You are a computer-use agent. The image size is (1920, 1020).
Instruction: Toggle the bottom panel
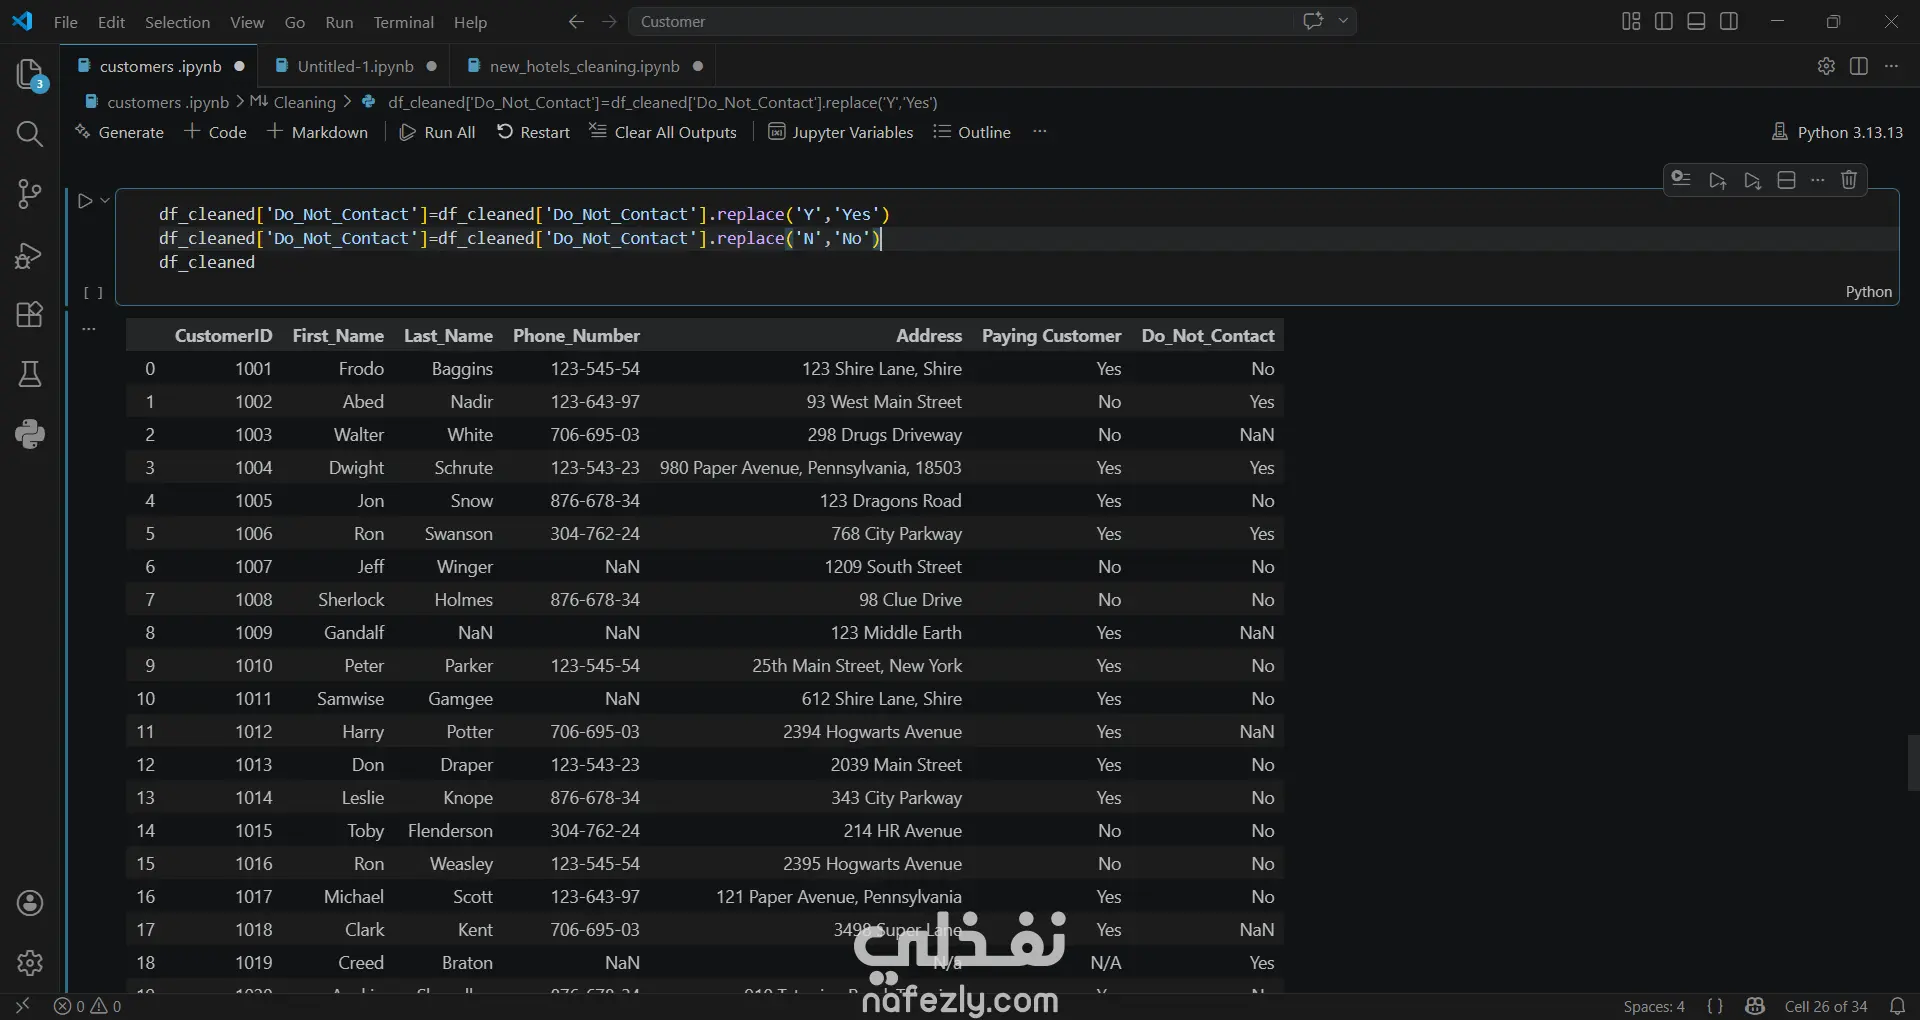pyautogui.click(x=1696, y=21)
